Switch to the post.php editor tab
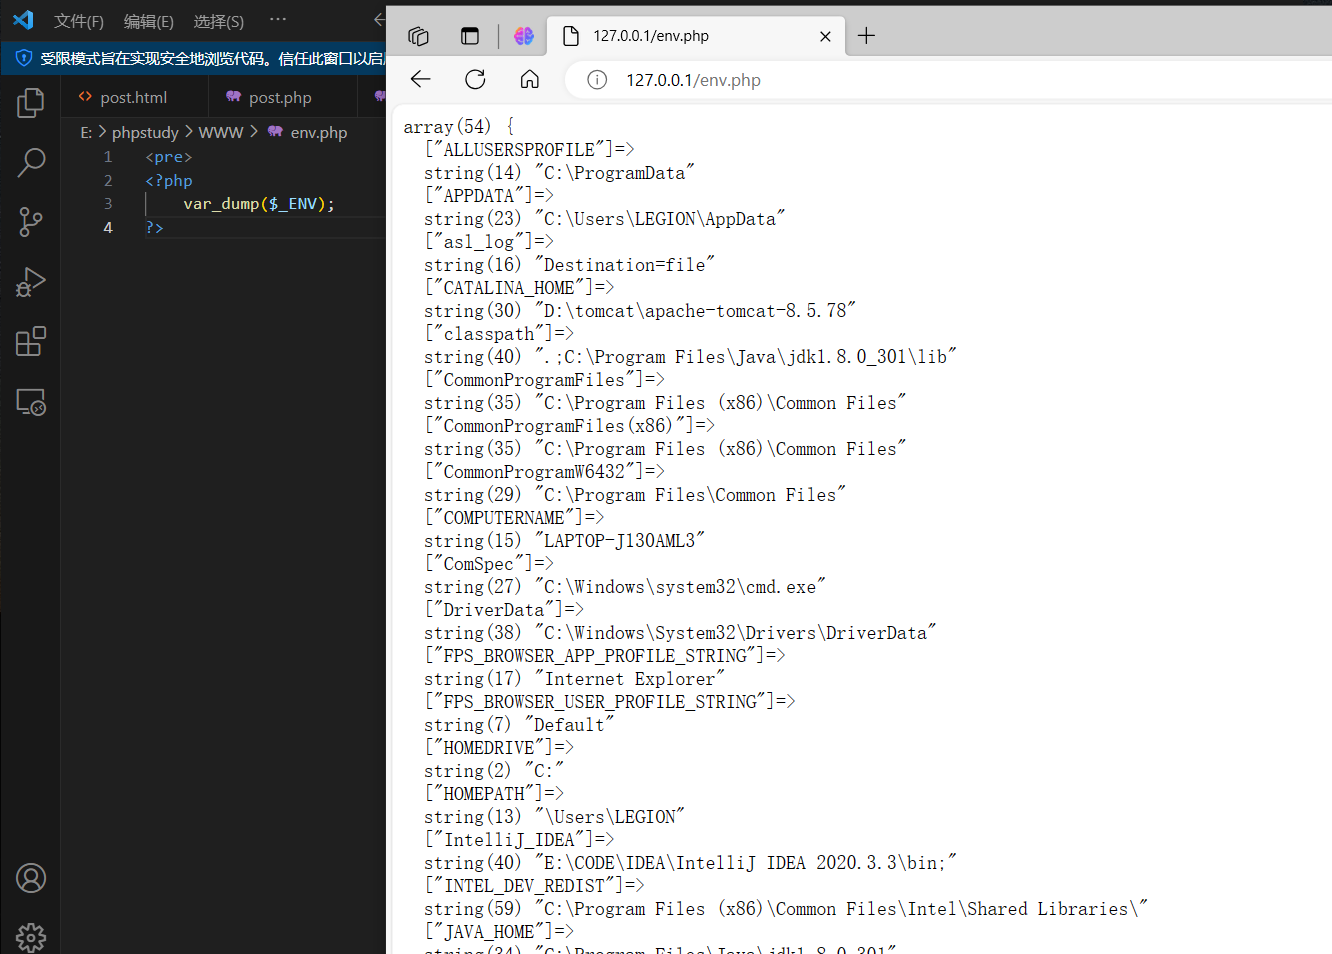 point(280,97)
